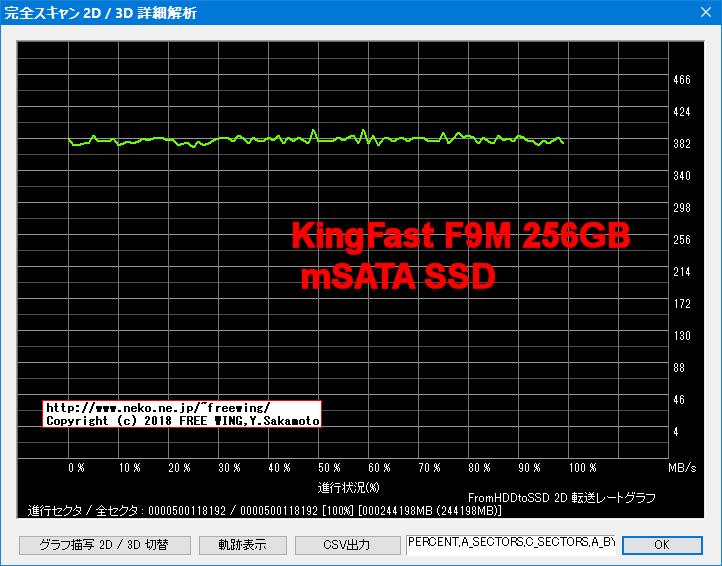The width and height of the screenshot is (722, 566).
Task: Click the 70 % axis label
Action: (429, 468)
